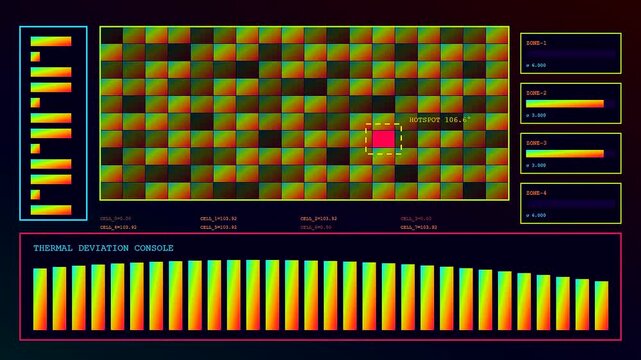The image size is (641, 360).
Task: Select the dimmed CELL_0 readout
Action: click(116, 219)
